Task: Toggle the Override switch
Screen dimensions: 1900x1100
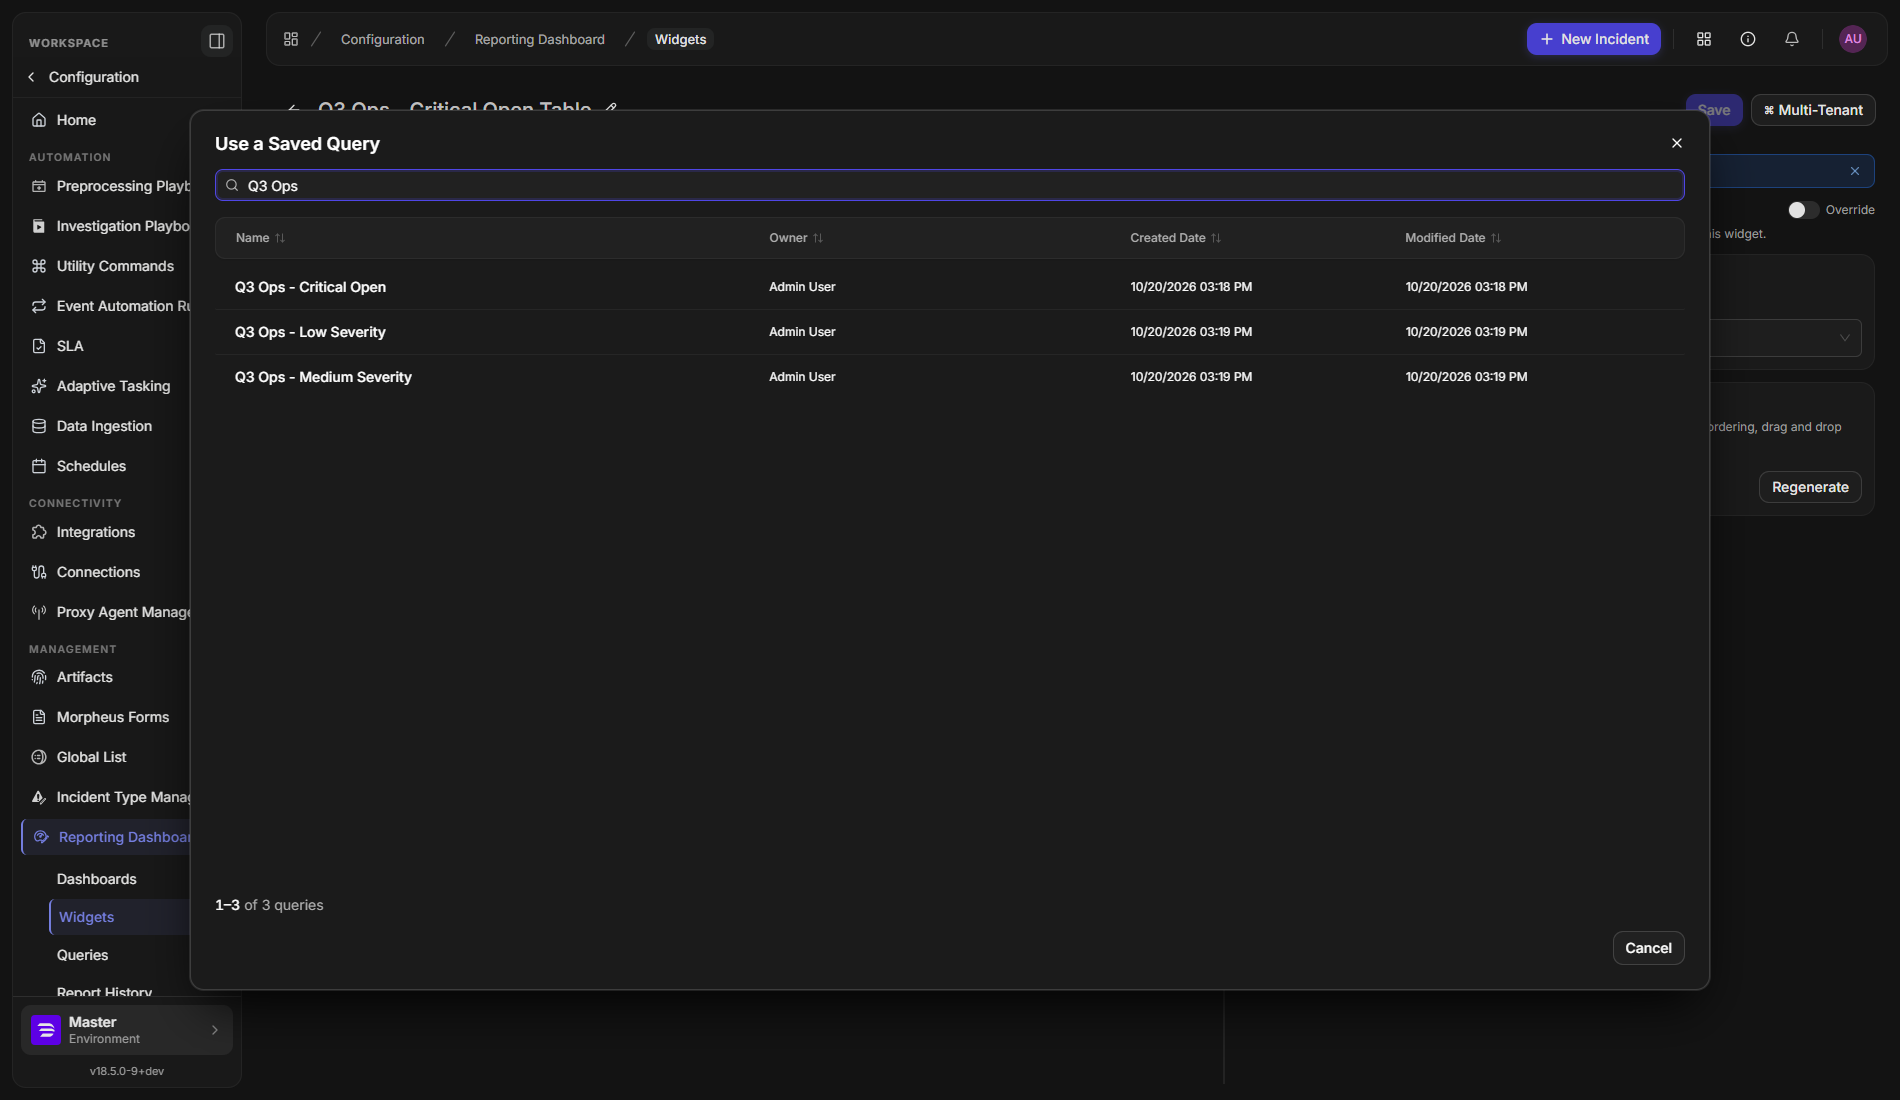Action: [1803, 210]
